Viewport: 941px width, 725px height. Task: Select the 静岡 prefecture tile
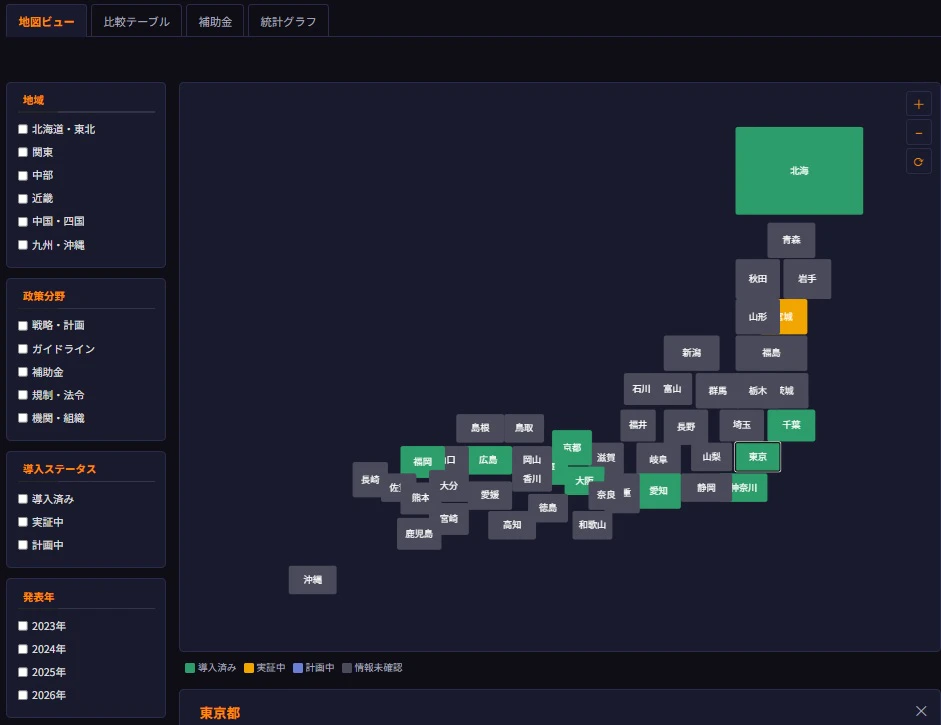tap(706, 488)
